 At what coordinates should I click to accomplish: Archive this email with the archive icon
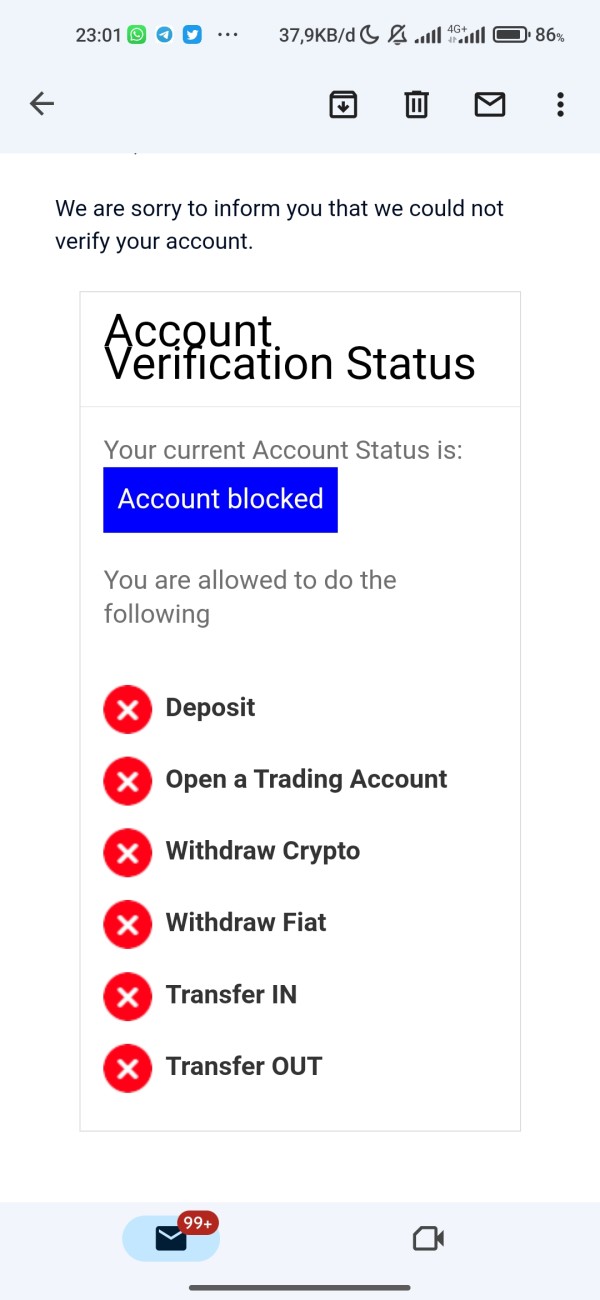343,104
